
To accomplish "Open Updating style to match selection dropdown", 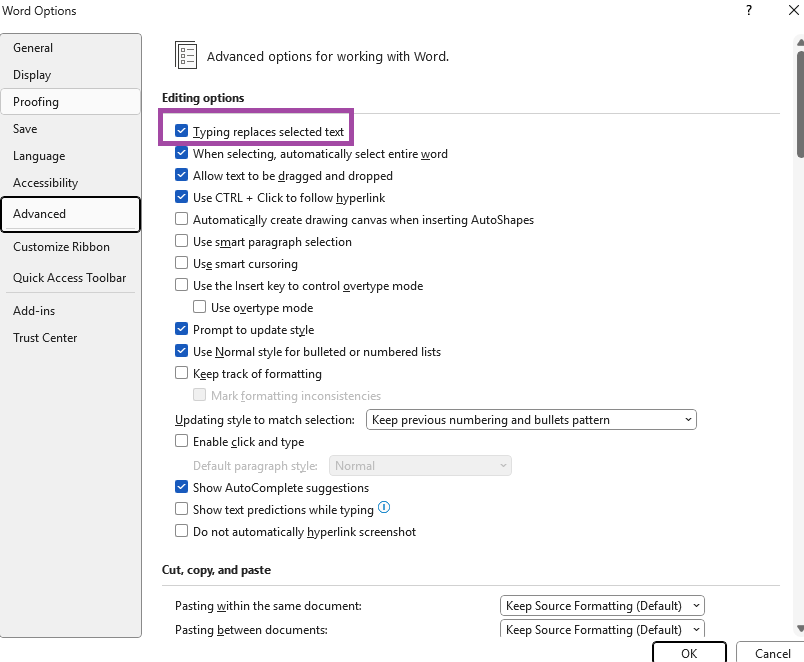I will (531, 419).
